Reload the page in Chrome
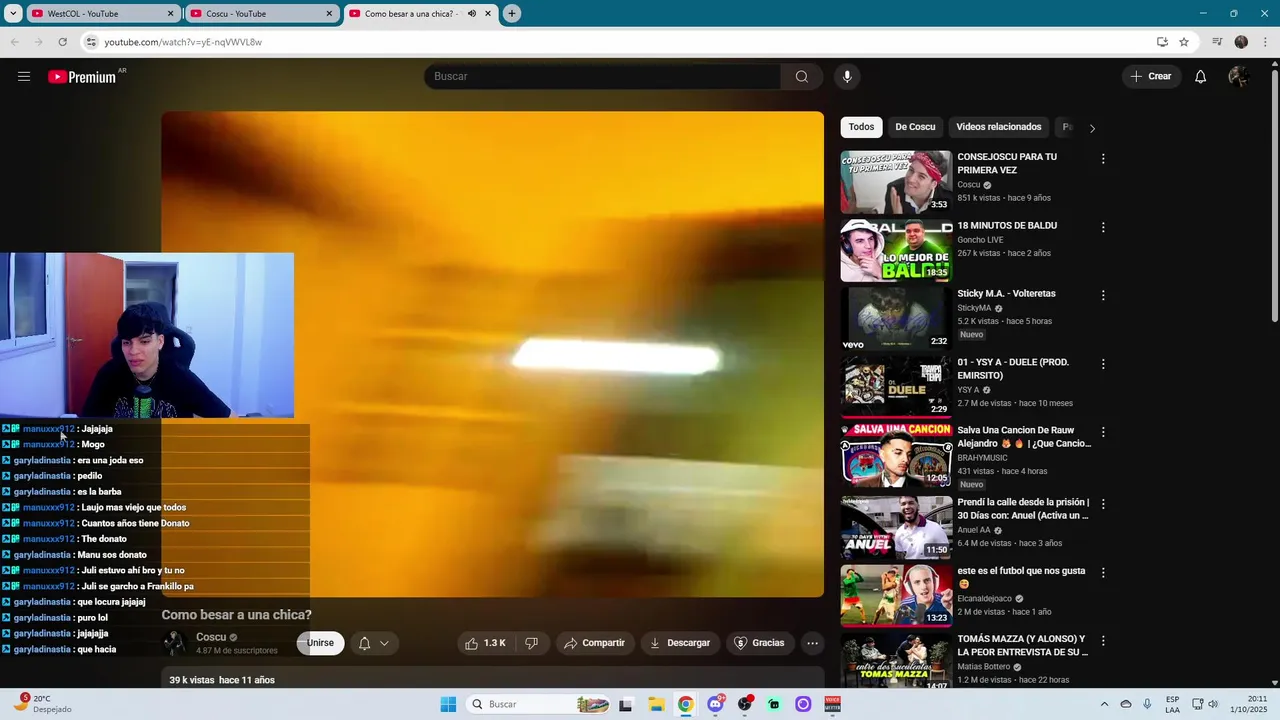The width and height of the screenshot is (1280, 720). [x=62, y=42]
